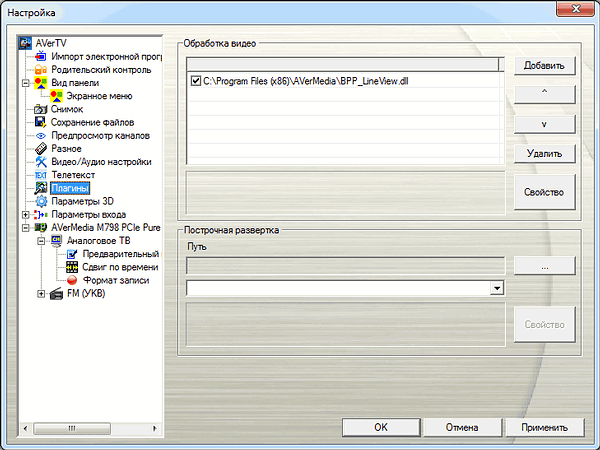The image size is (600, 450).
Task: Click the AVerTV root icon in tree
Action: [x=25, y=43]
